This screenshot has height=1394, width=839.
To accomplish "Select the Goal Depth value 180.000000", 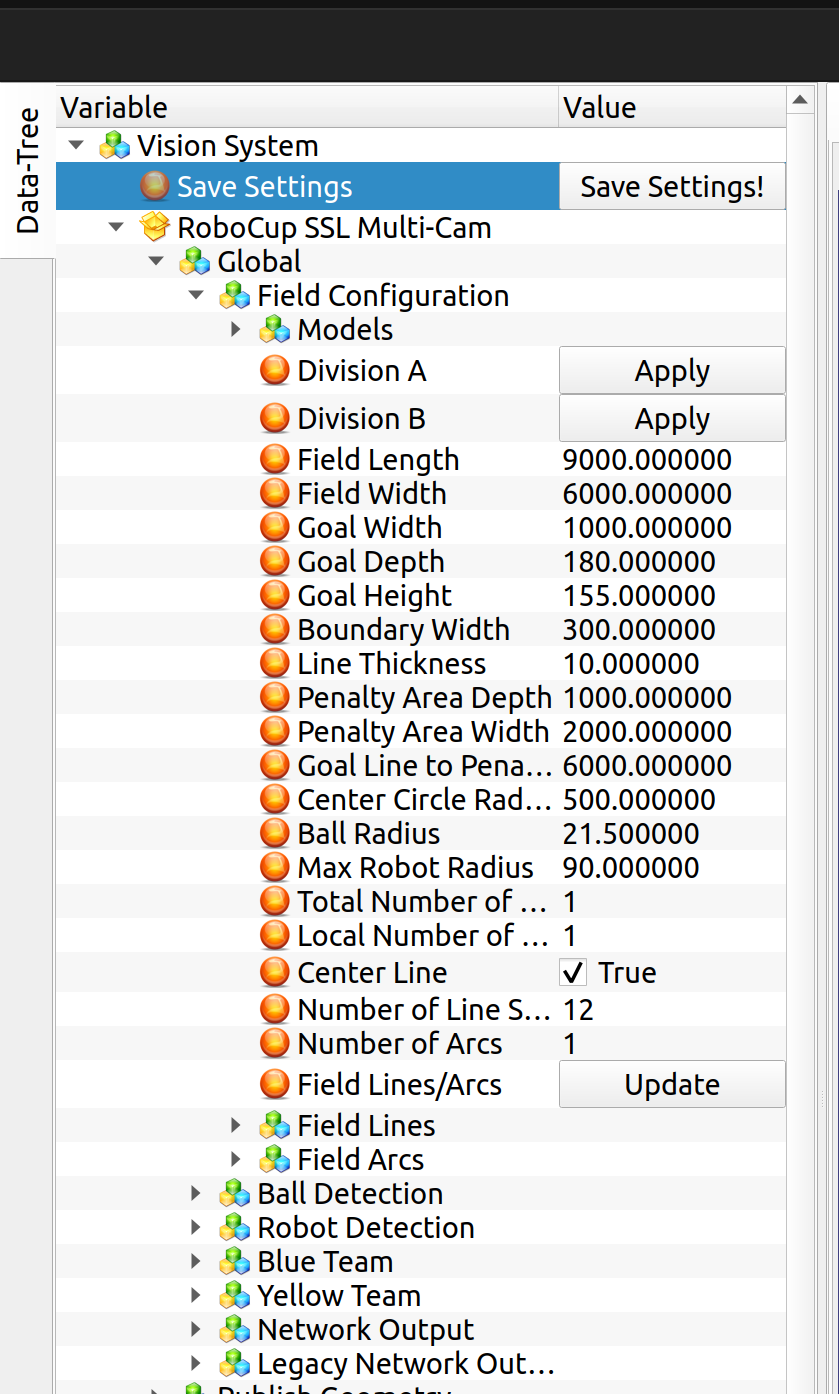I will click(639, 562).
